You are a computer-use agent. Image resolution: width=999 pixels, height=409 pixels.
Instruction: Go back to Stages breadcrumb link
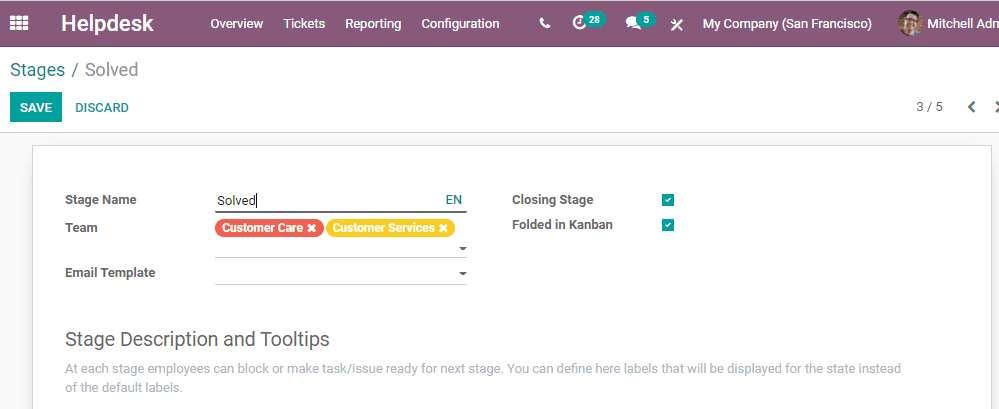pos(38,69)
